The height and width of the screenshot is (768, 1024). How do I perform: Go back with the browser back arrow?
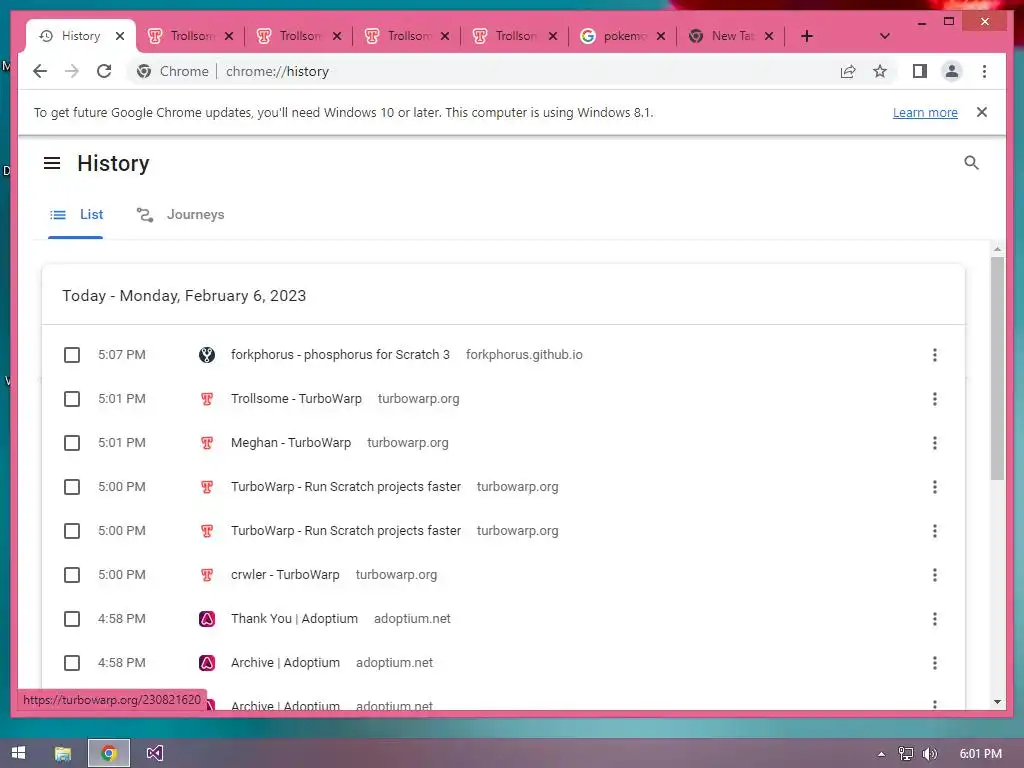[40, 71]
